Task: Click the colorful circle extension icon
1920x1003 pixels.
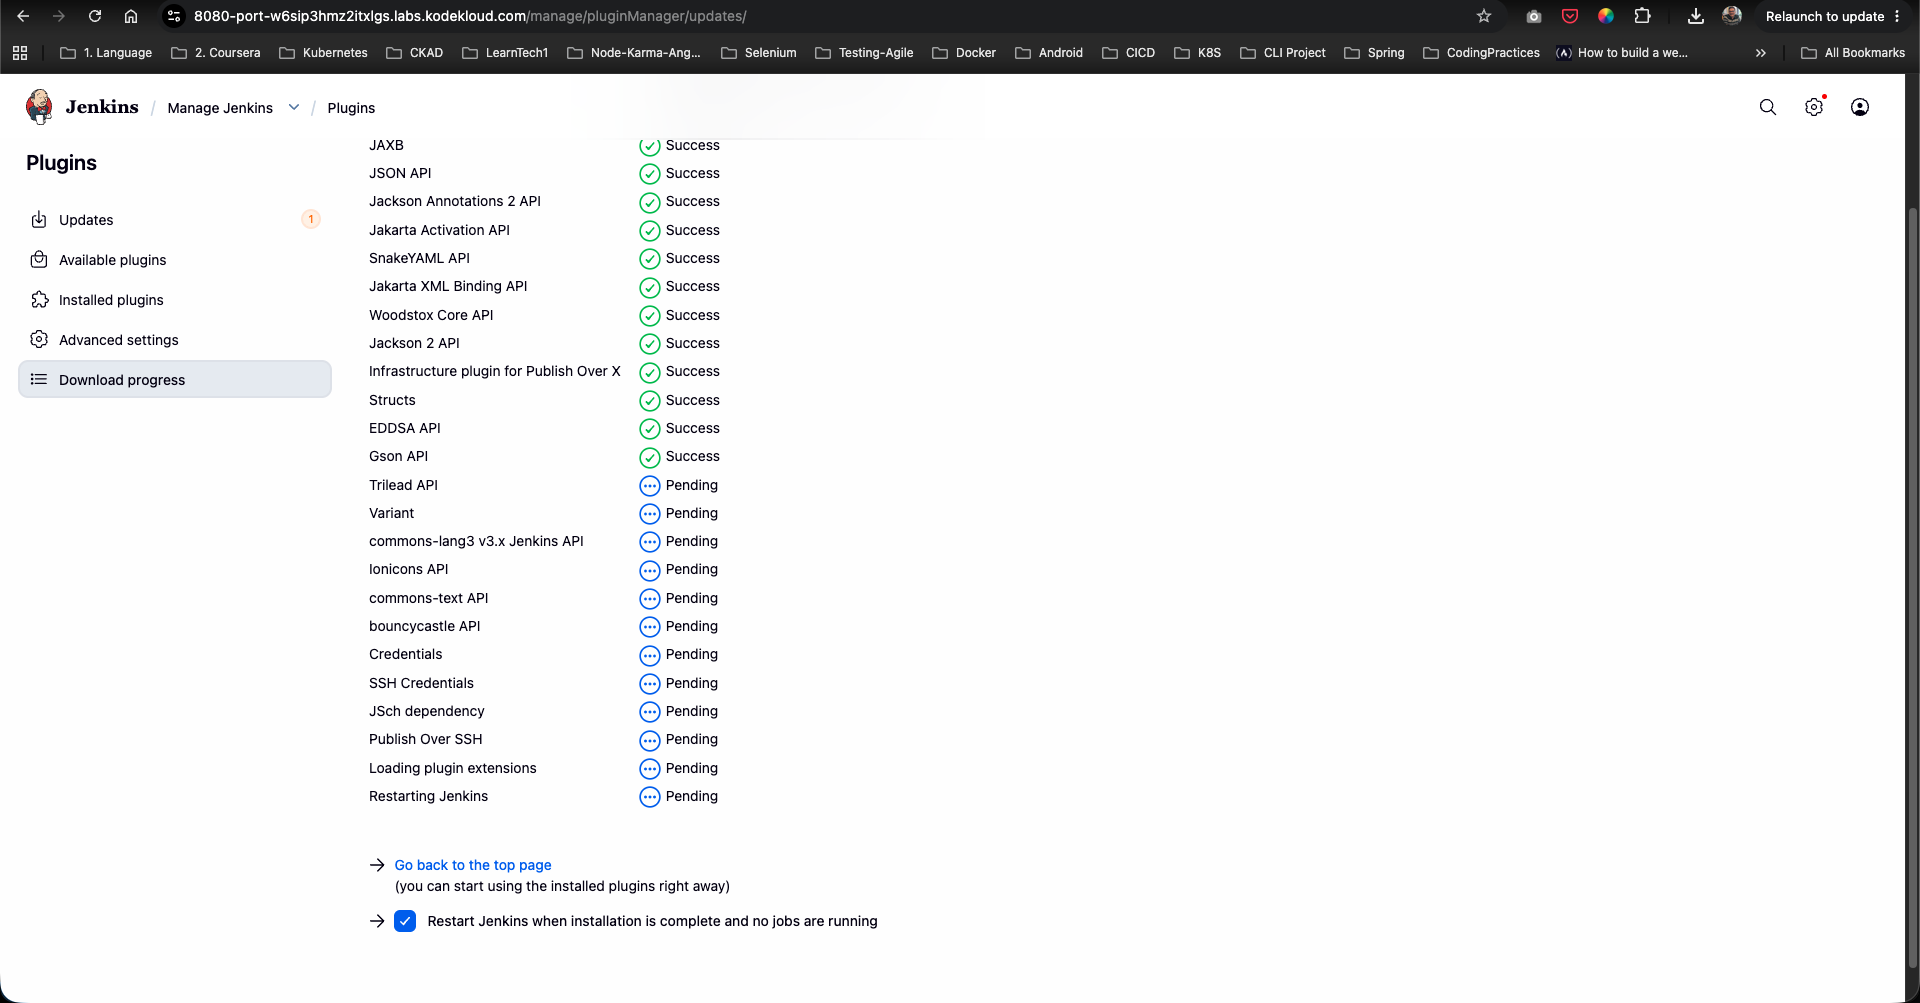Action: (x=1606, y=16)
